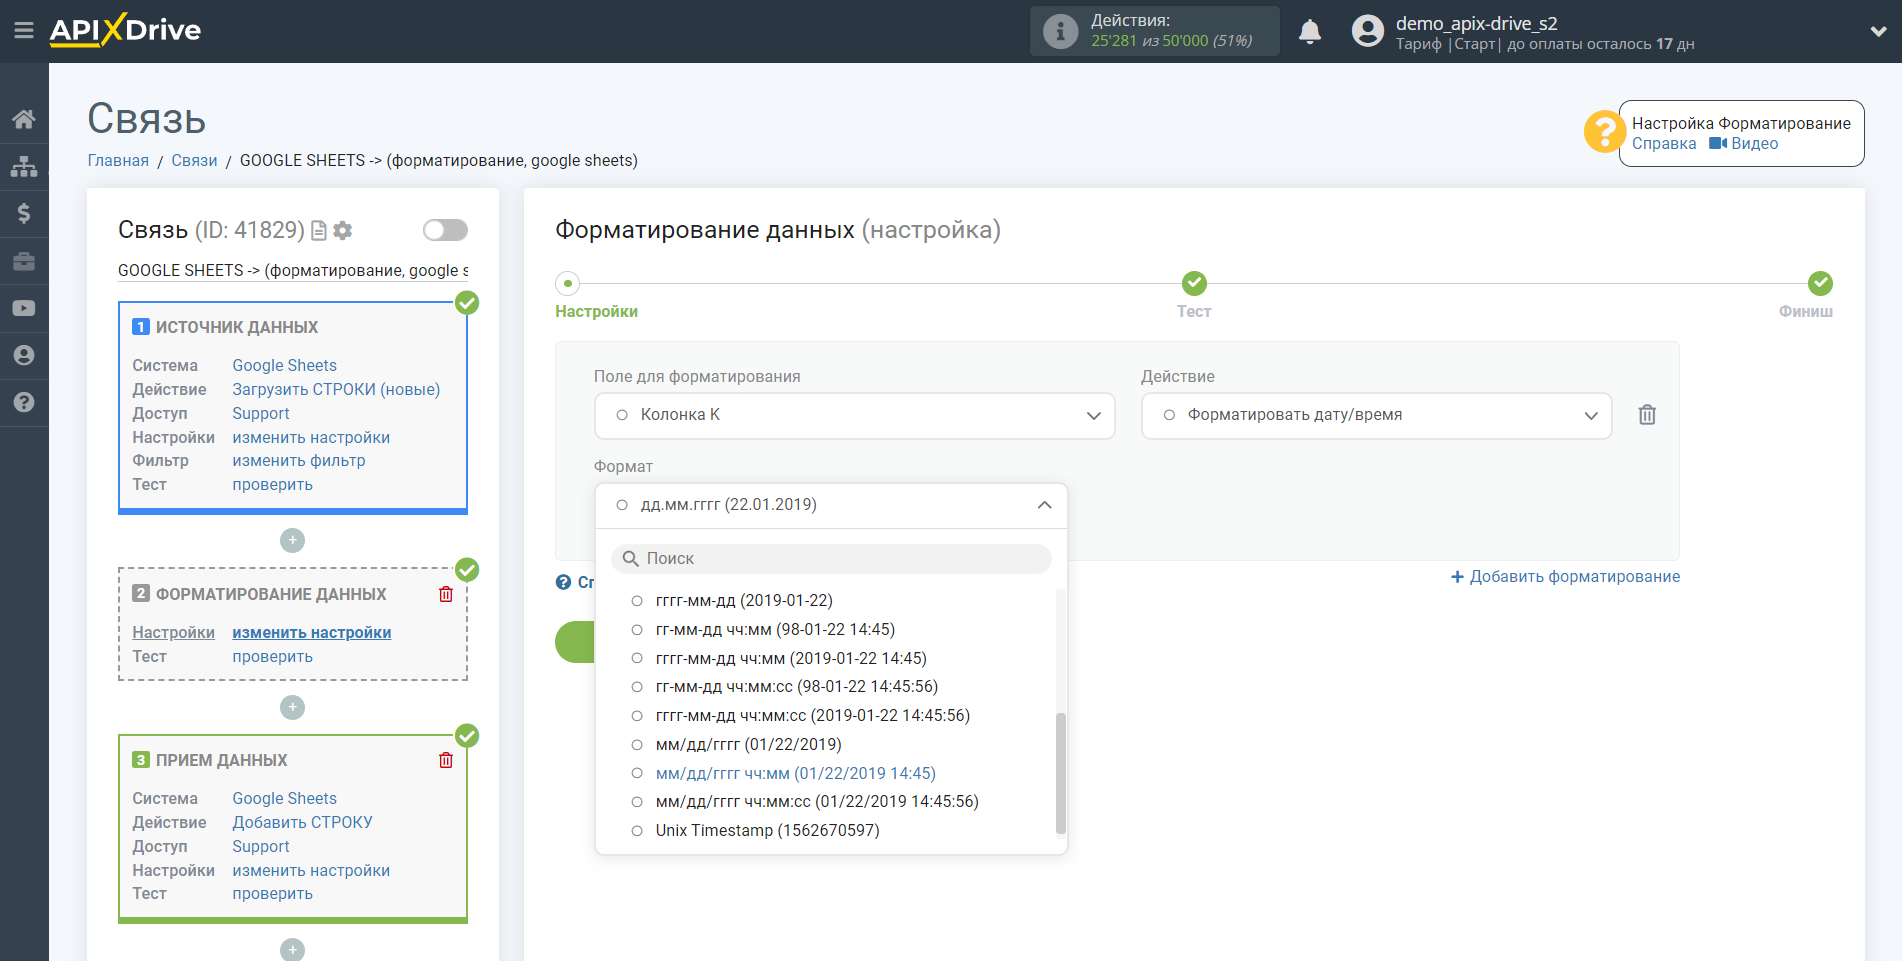This screenshot has width=1902, height=961.
Task: Click изменить фильтр link
Action: coord(299,461)
